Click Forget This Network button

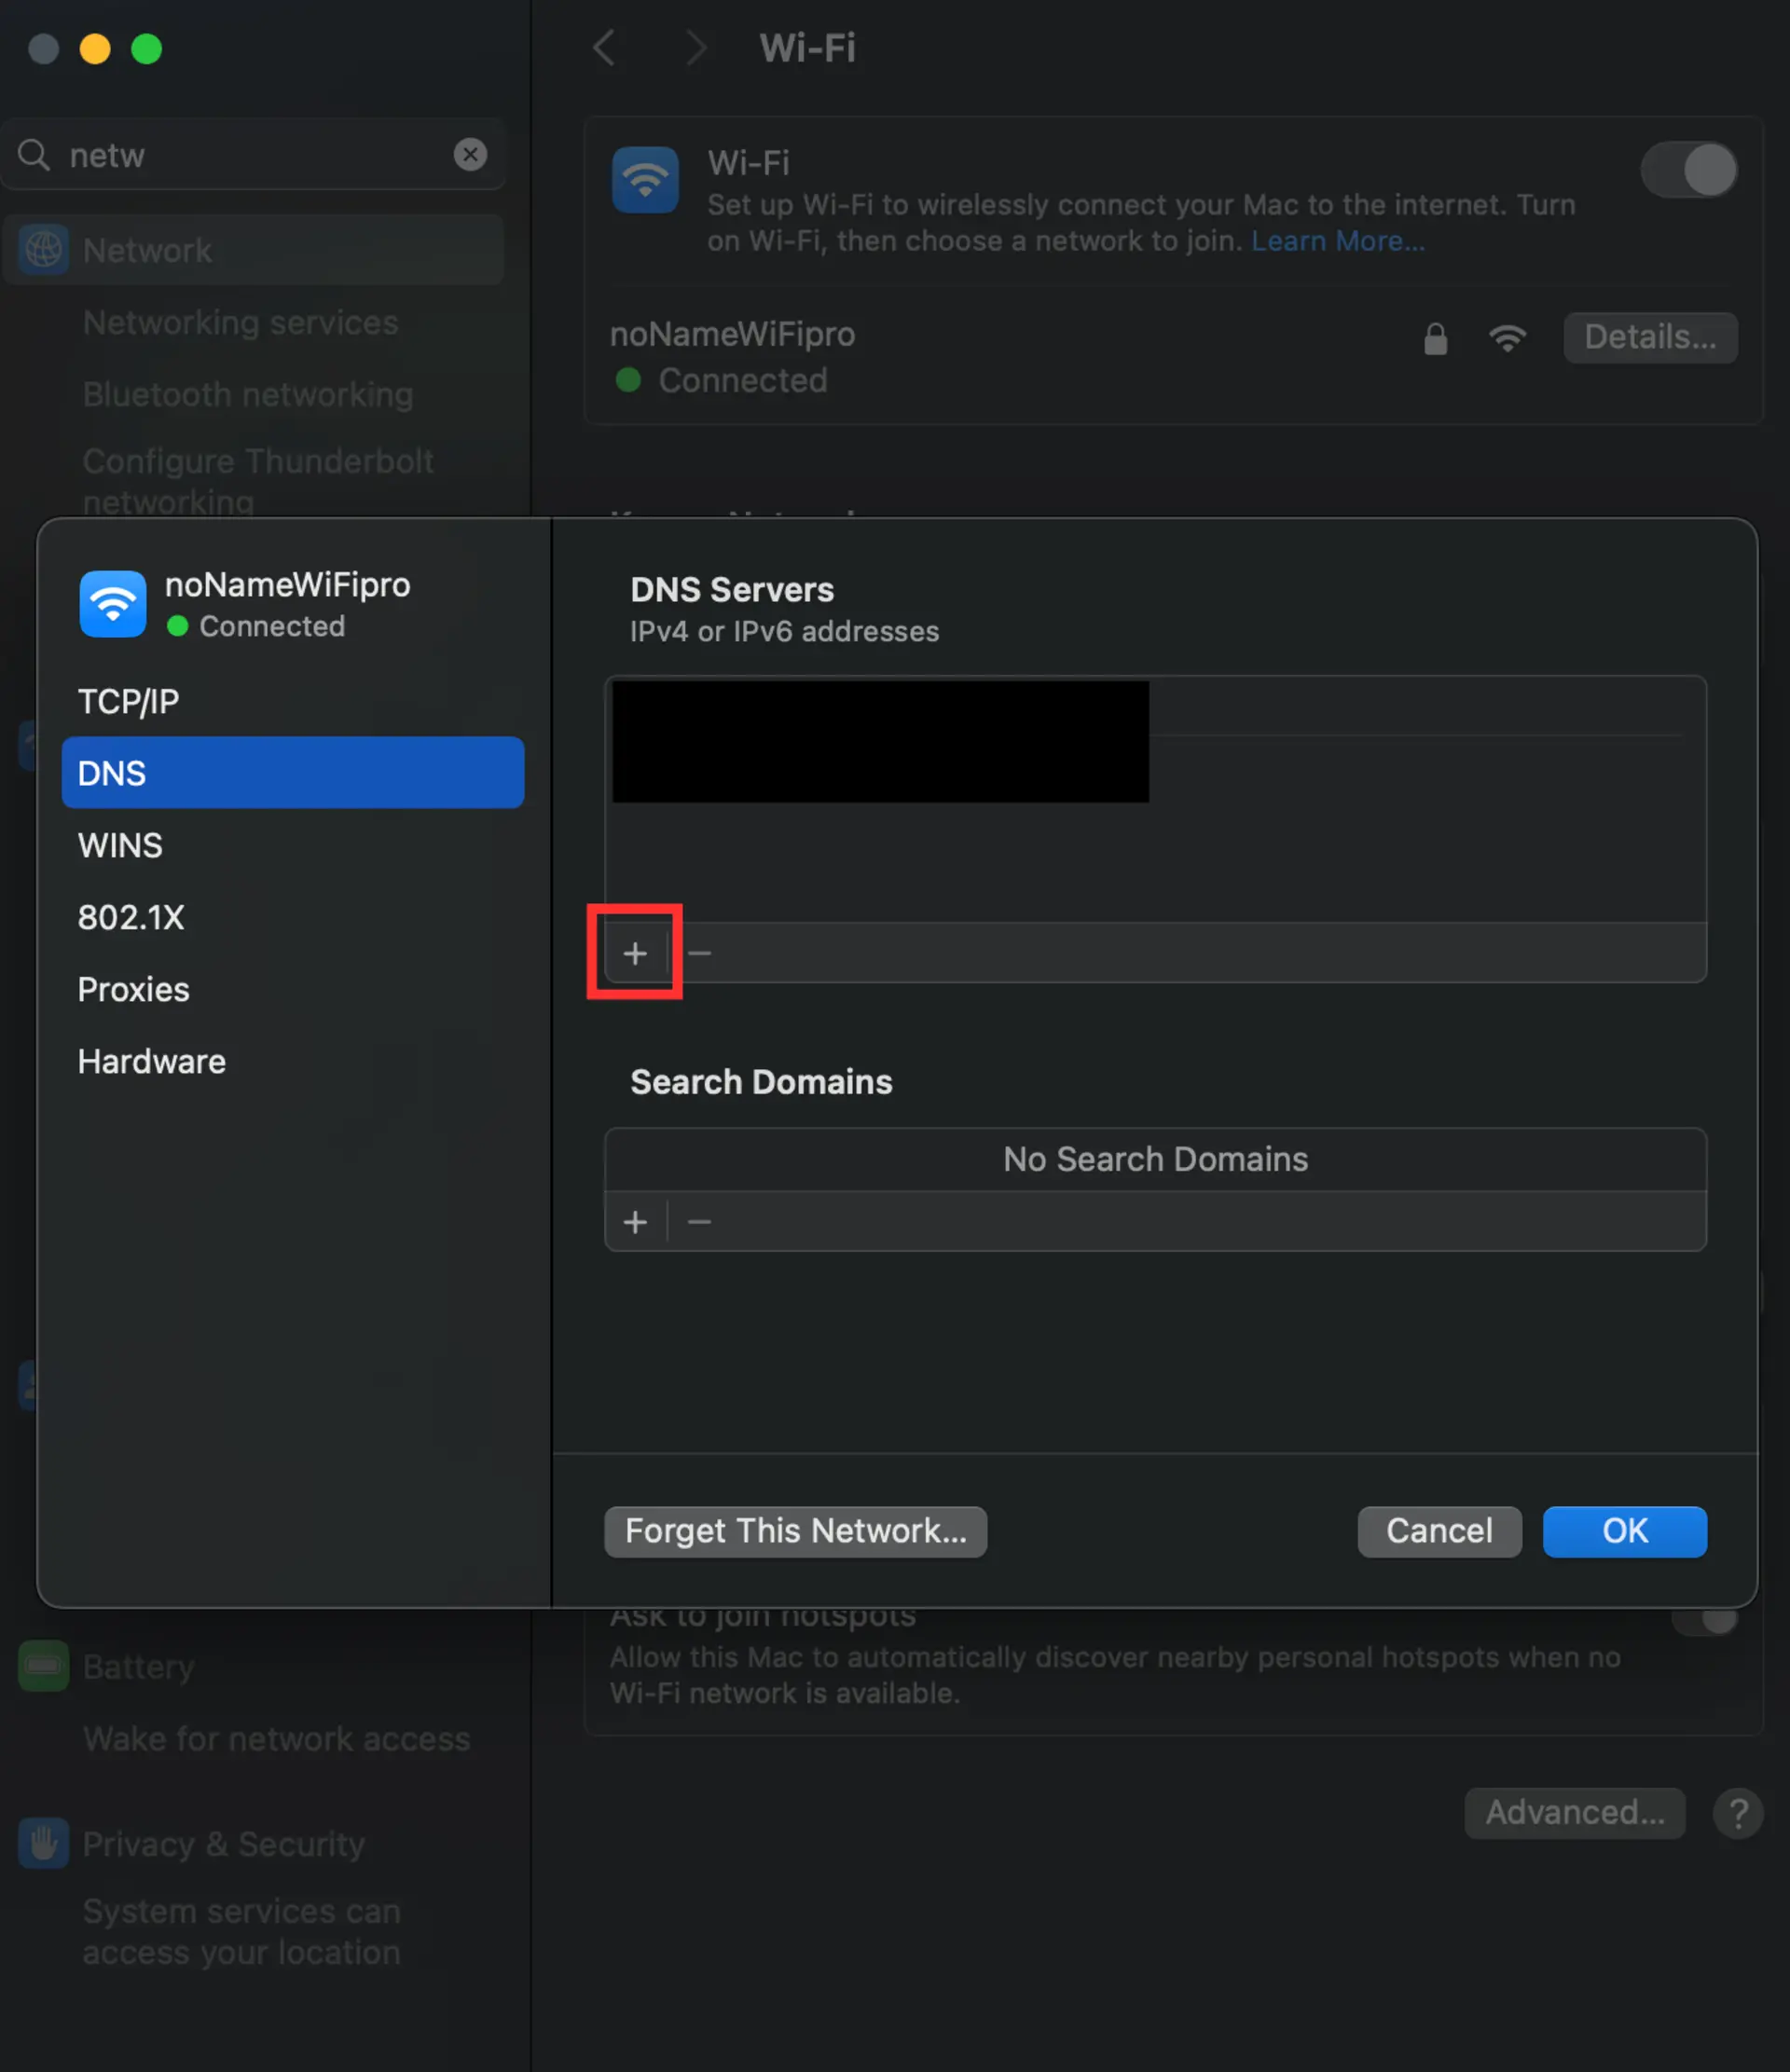point(795,1531)
